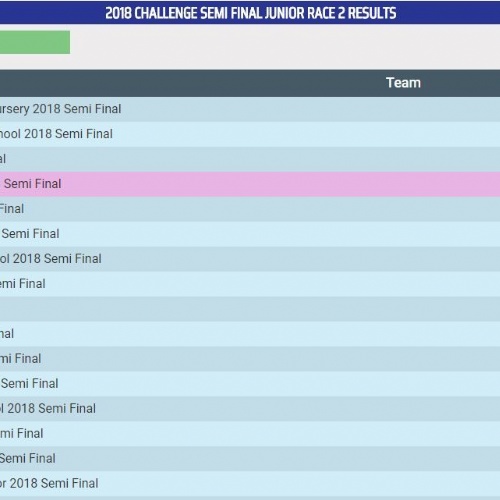500x500 pixels.
Task: Click the 'mi Final' row below 'l 2018 Semi Final'
Action: pos(250,434)
